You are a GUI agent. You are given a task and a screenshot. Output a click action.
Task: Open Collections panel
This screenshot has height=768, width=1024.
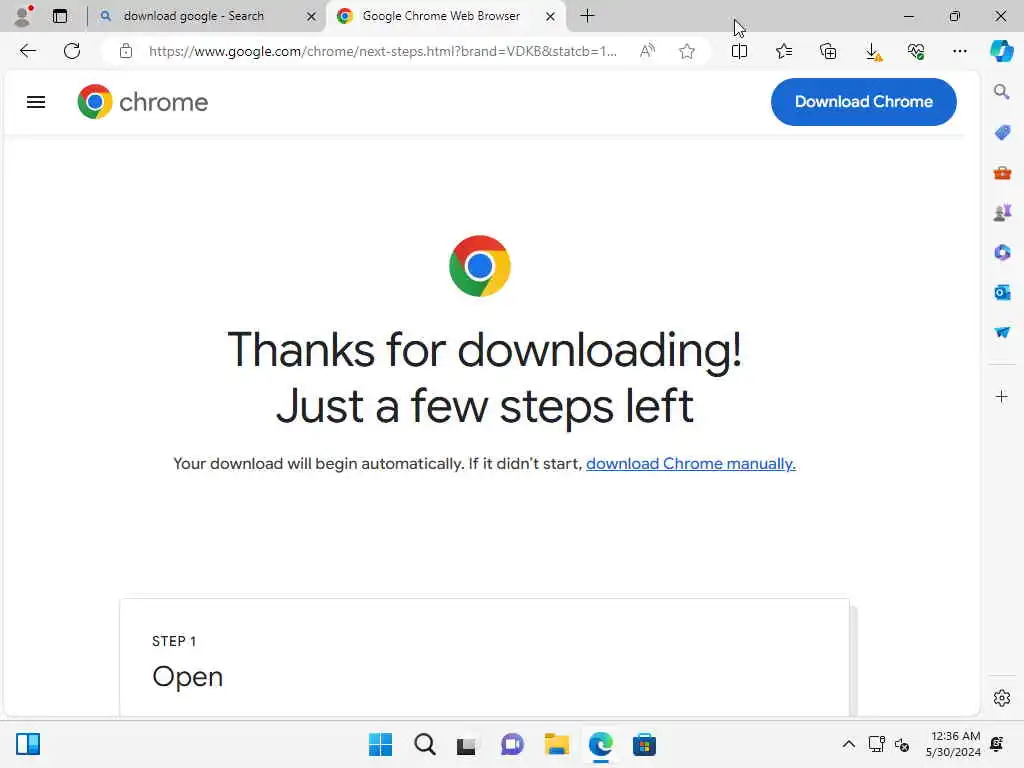[828, 51]
